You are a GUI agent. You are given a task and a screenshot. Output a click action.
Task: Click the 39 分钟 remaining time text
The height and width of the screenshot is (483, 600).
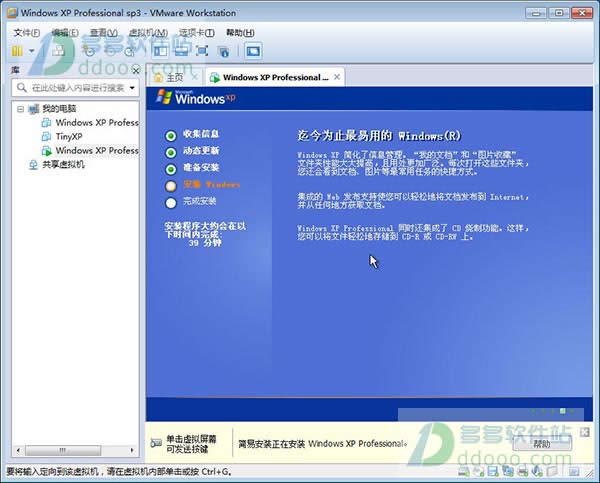pos(205,243)
